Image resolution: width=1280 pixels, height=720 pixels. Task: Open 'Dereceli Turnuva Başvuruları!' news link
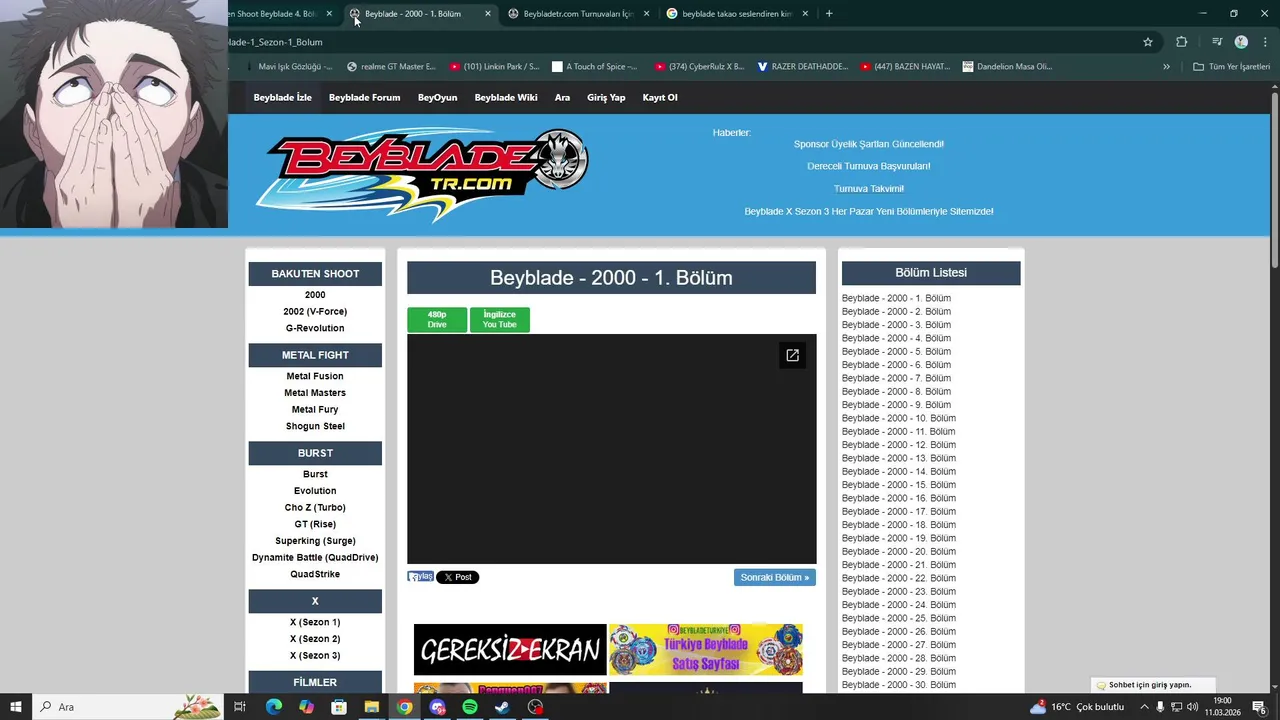869,166
